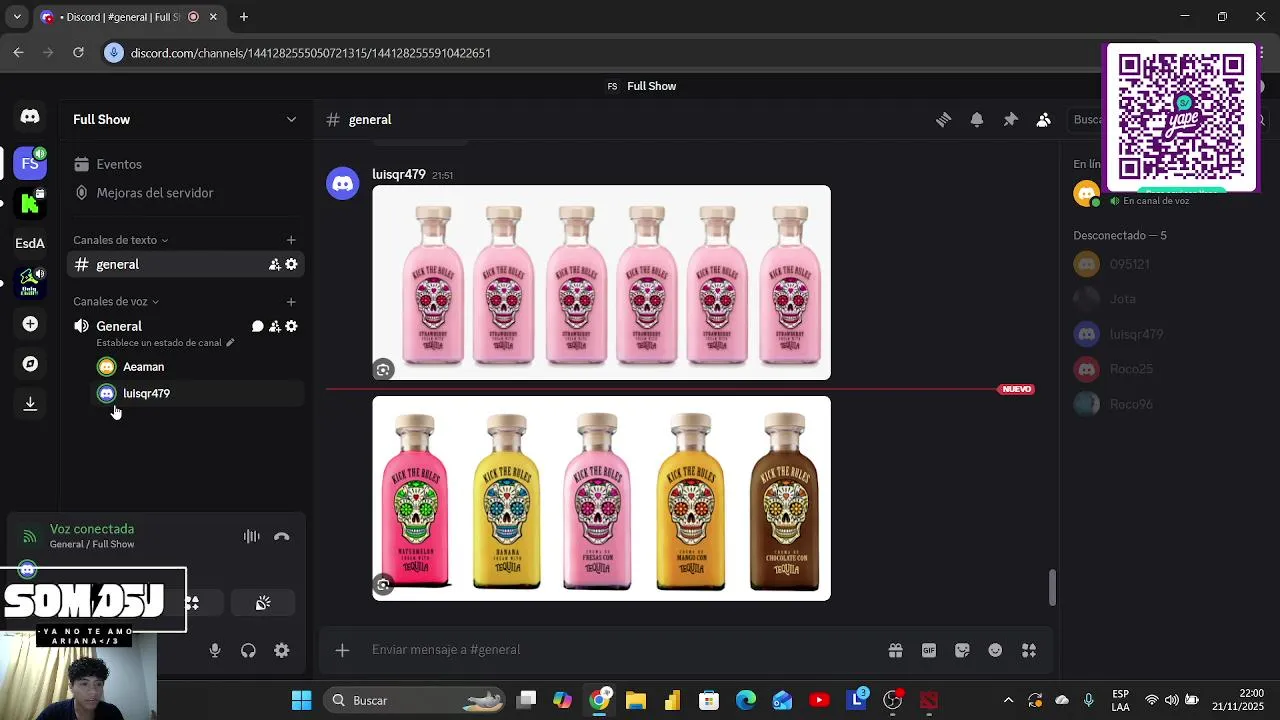Open Discover servers compass icon
Viewport: 1280px width, 720px height.
30,364
